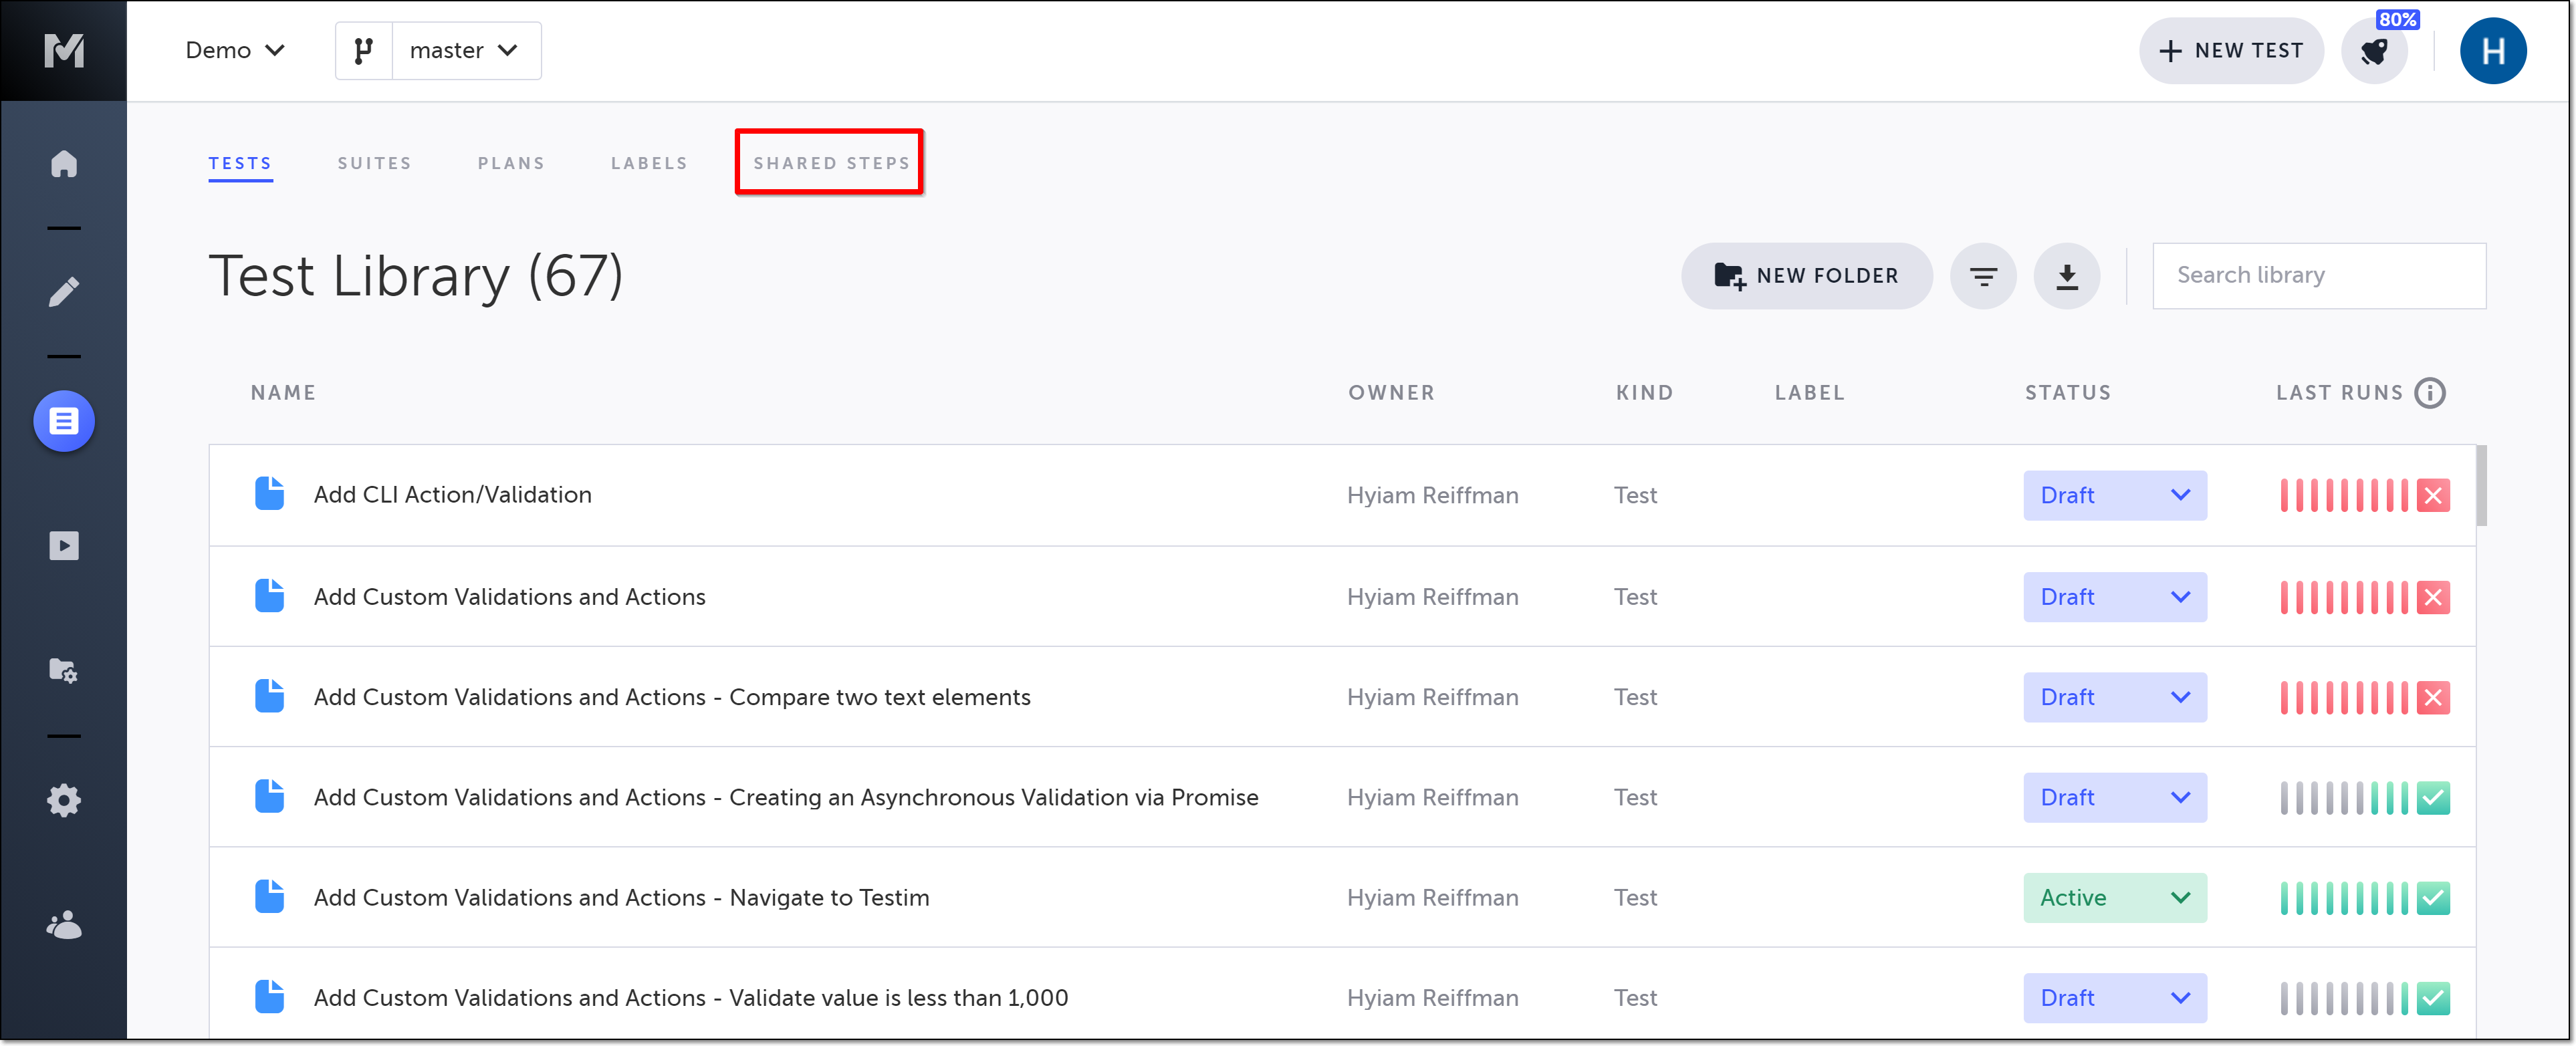Click the Test Library (67) heading
Image resolution: width=2576 pixels, height=1046 pixels.
(415, 276)
